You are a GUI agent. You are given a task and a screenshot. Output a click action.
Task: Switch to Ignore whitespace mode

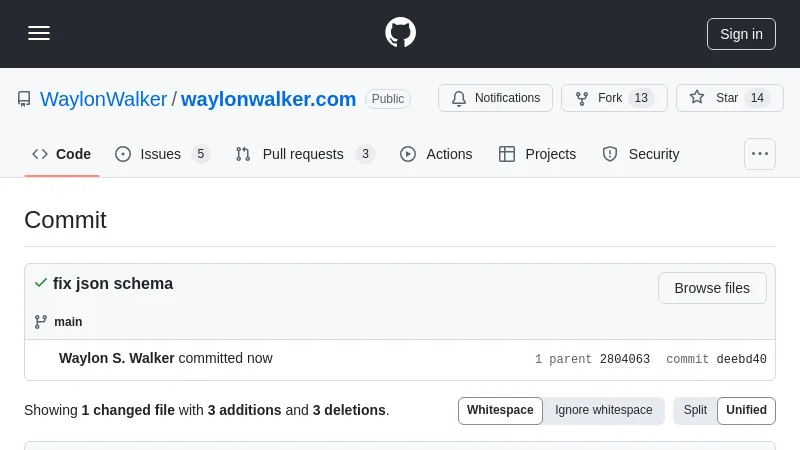click(604, 410)
